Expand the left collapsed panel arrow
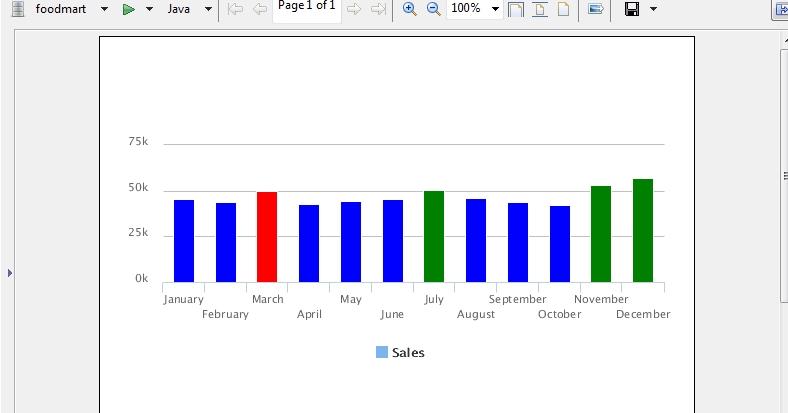This screenshot has width=788, height=413. pyautogui.click(x=10, y=273)
